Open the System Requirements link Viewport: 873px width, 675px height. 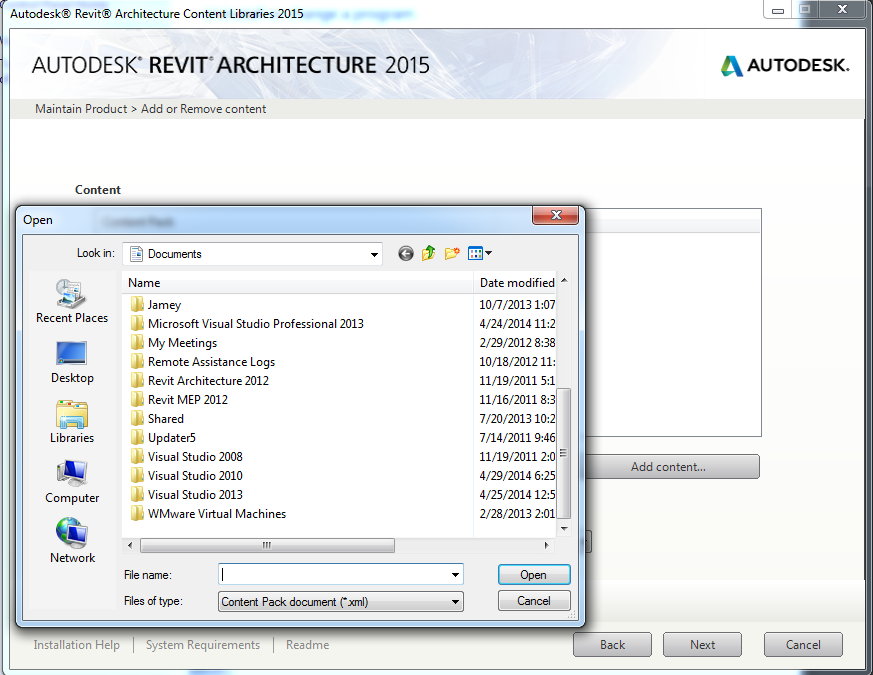pyautogui.click(x=203, y=645)
